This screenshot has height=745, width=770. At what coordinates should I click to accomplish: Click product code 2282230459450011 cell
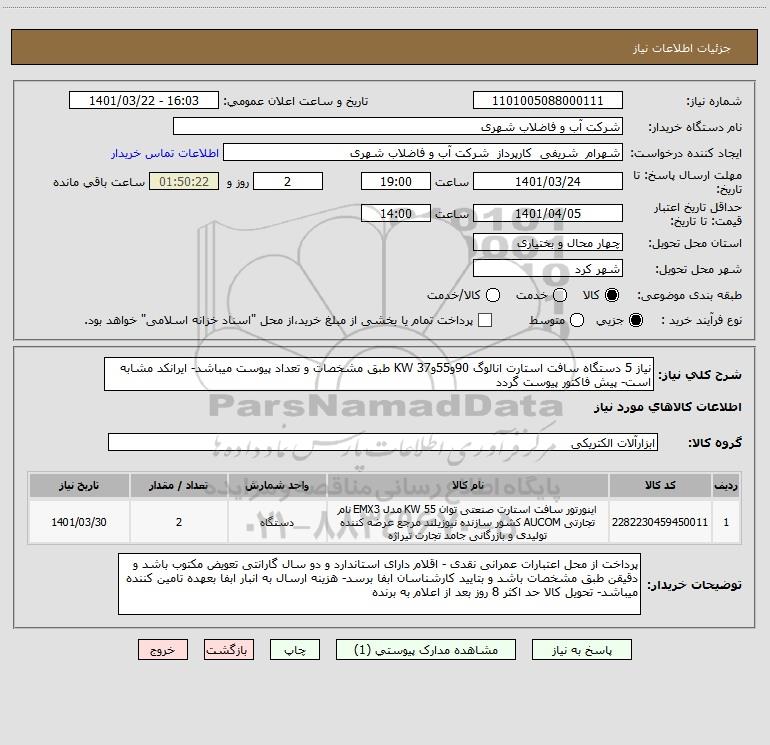click(660, 522)
